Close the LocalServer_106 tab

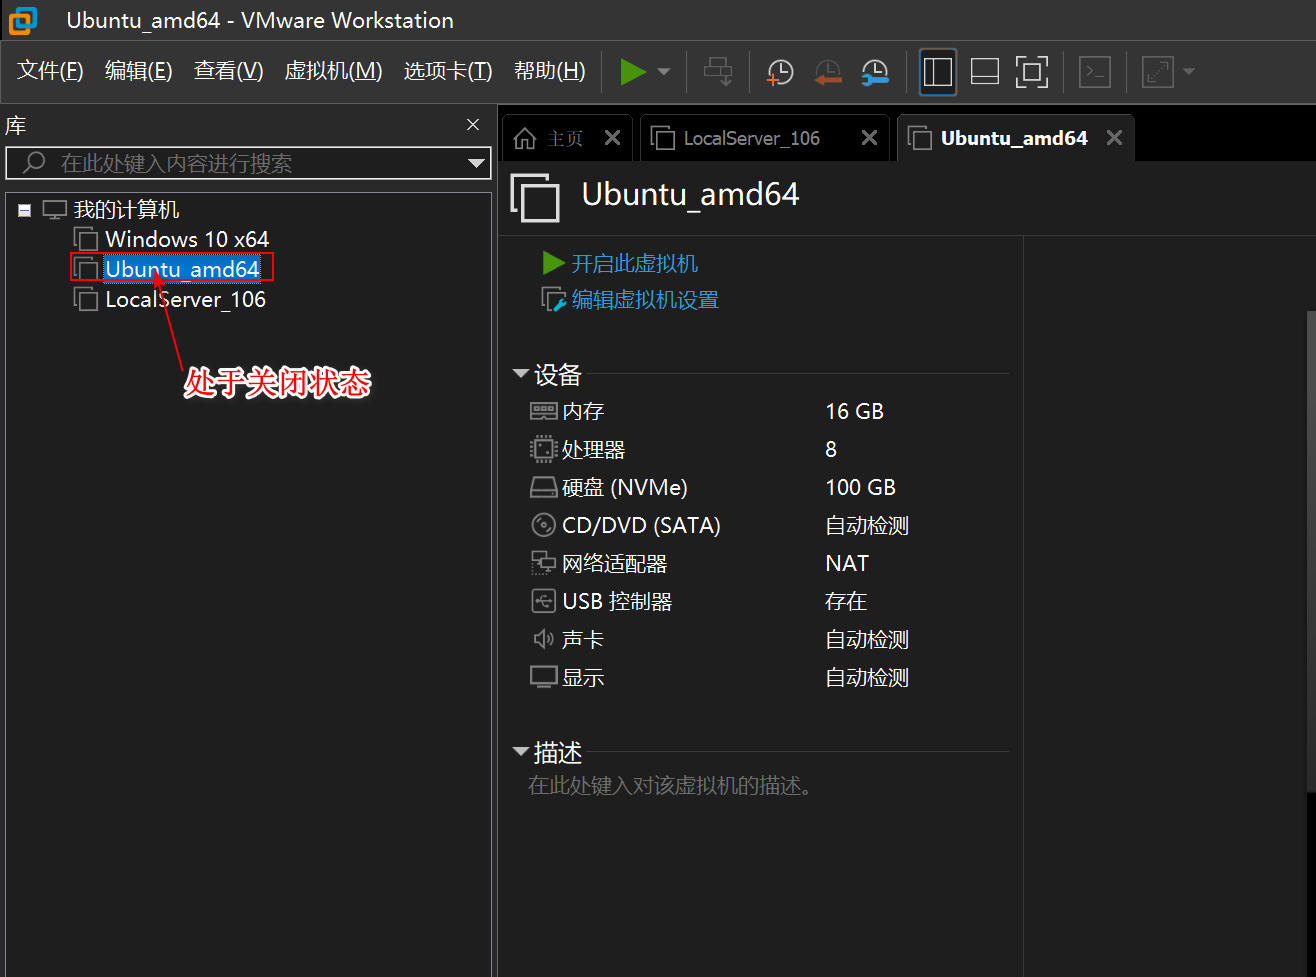point(869,138)
